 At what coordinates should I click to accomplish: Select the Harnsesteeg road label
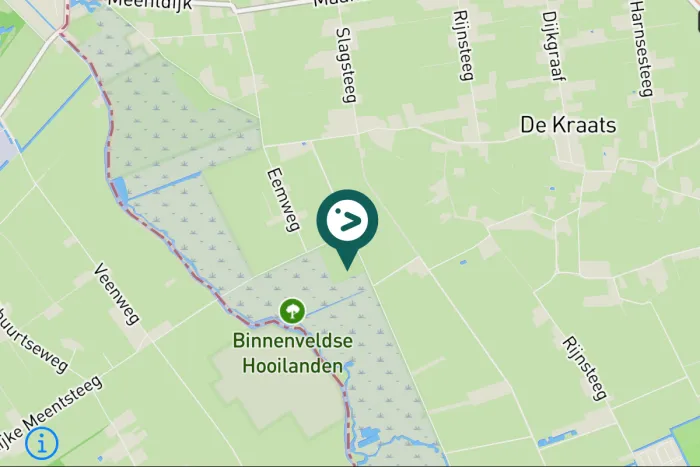pos(642,48)
